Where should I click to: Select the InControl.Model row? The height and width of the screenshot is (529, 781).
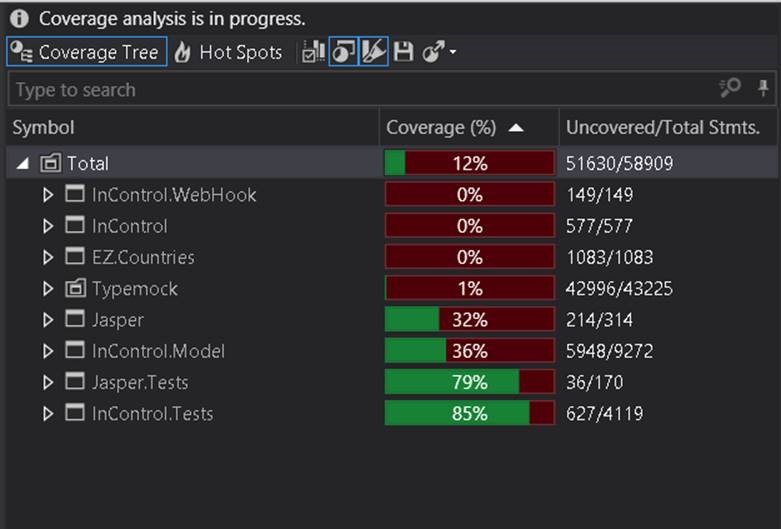tap(391, 351)
